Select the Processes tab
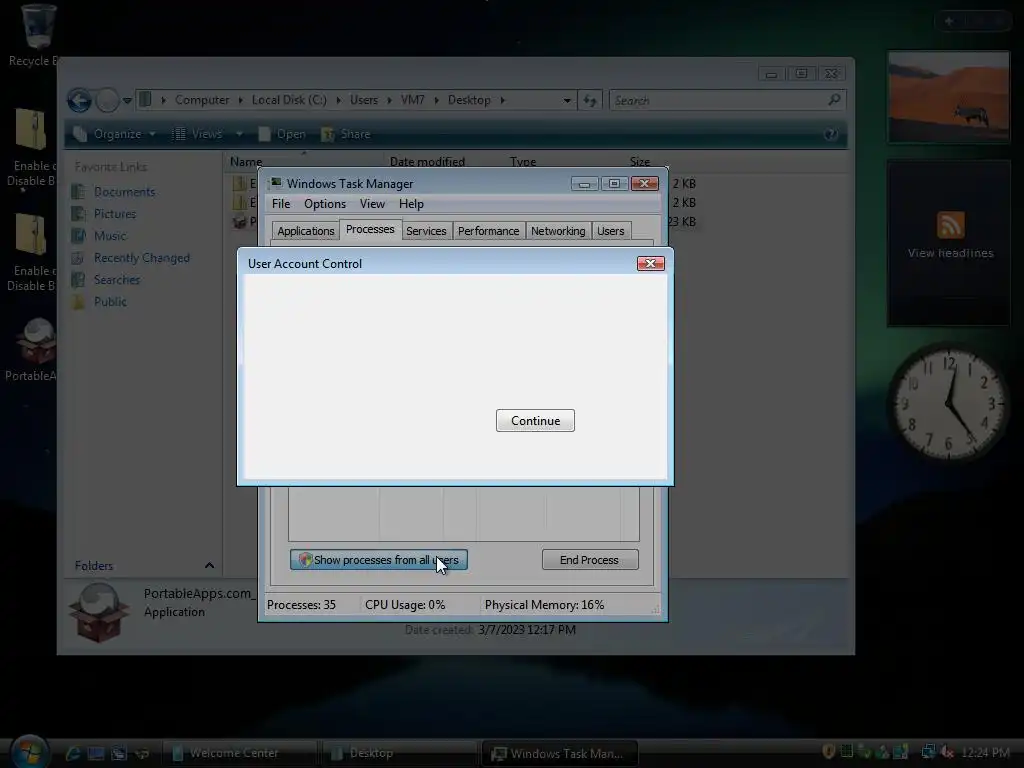Viewport: 1024px width, 768px height. tap(370, 229)
